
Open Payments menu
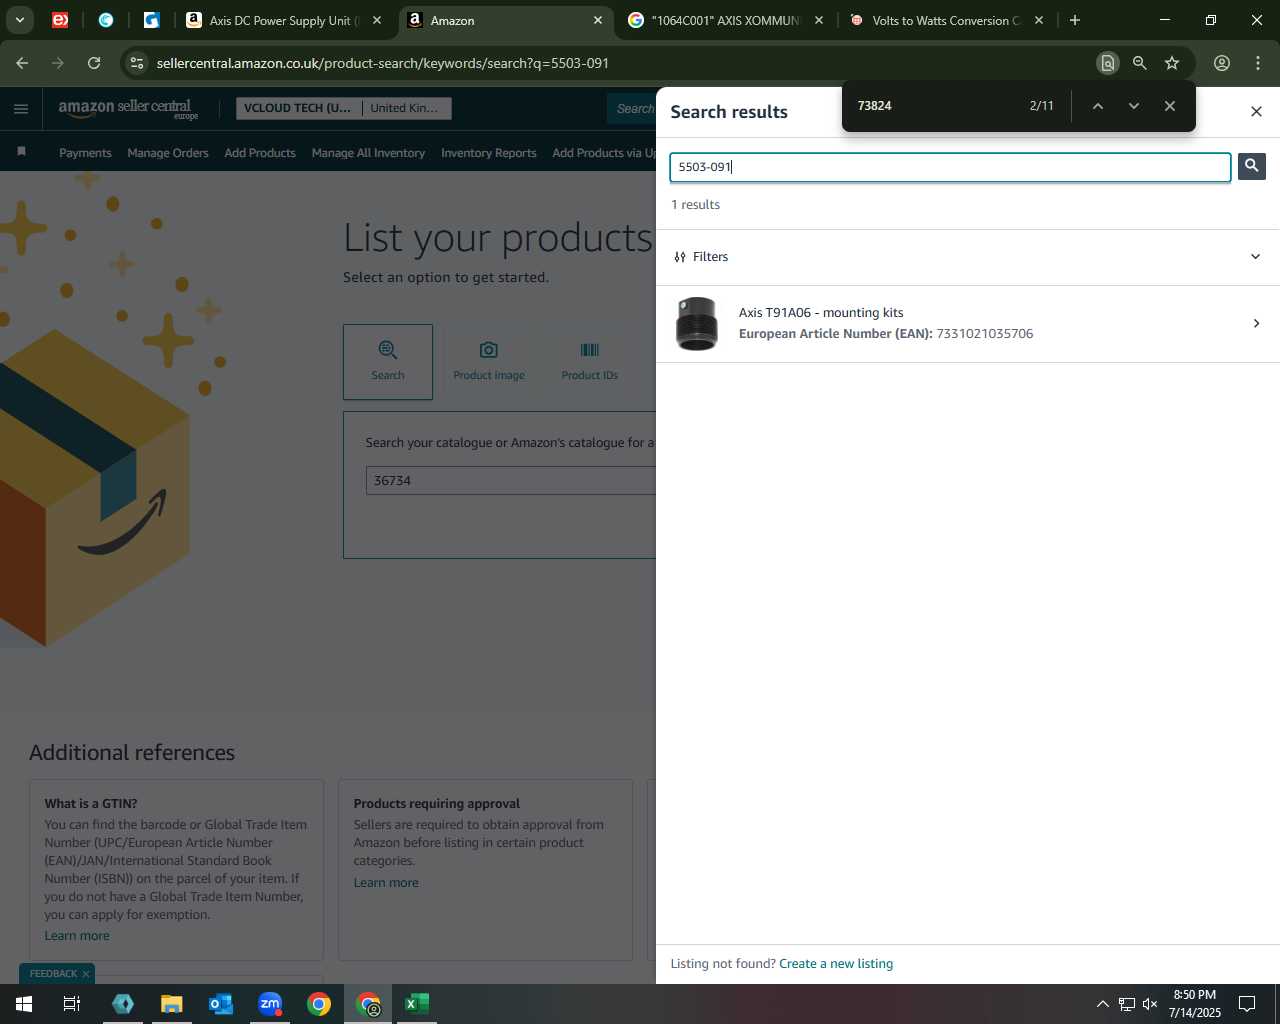click(85, 153)
